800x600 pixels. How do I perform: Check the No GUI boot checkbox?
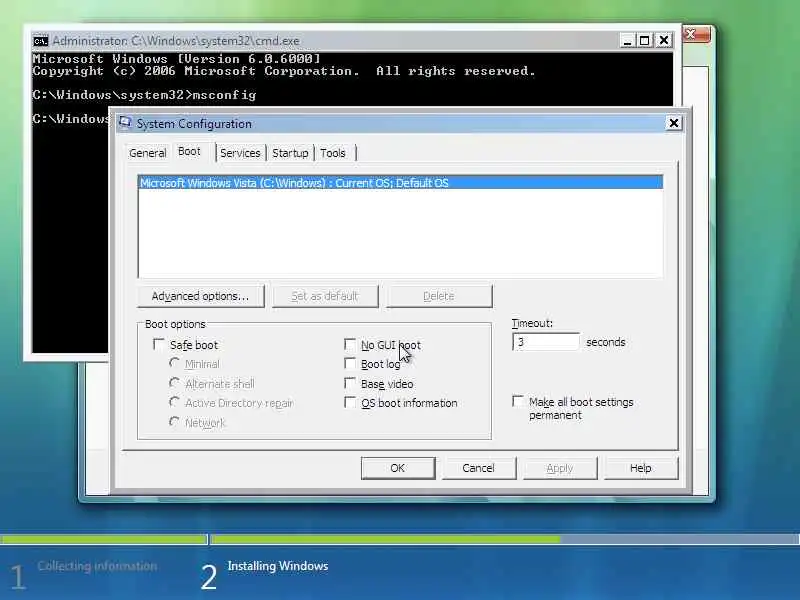click(x=350, y=344)
